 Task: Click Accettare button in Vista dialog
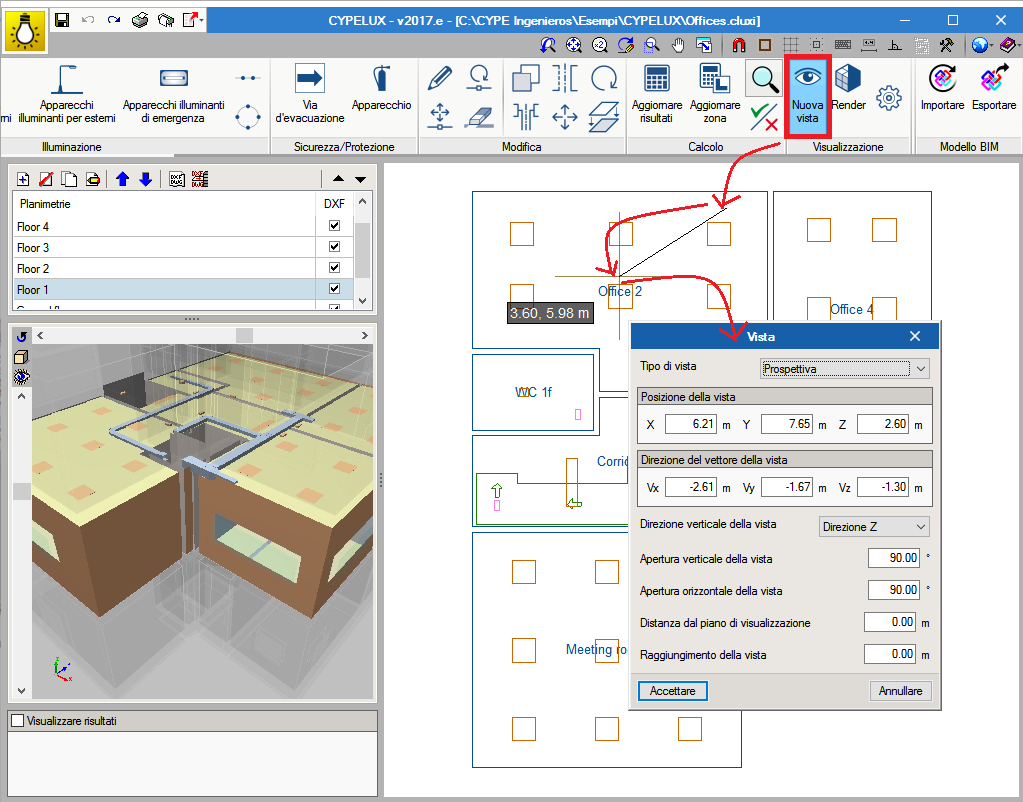673,691
